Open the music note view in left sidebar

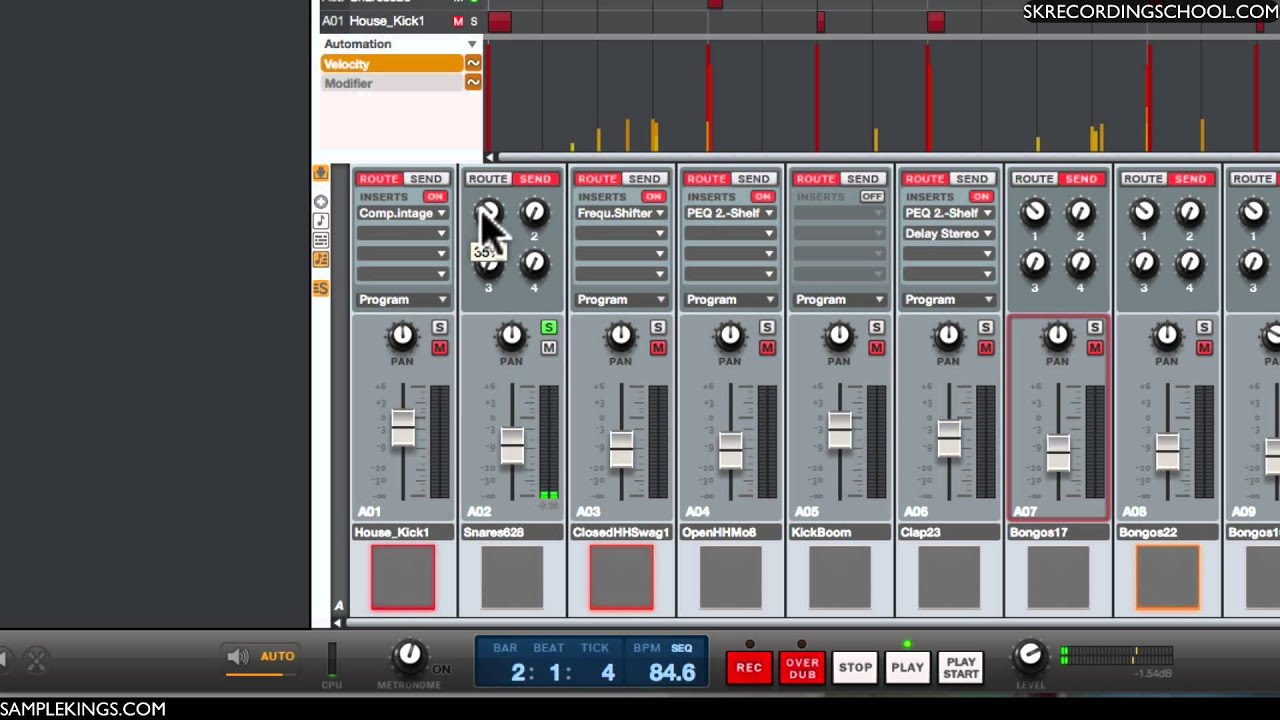pyautogui.click(x=321, y=221)
